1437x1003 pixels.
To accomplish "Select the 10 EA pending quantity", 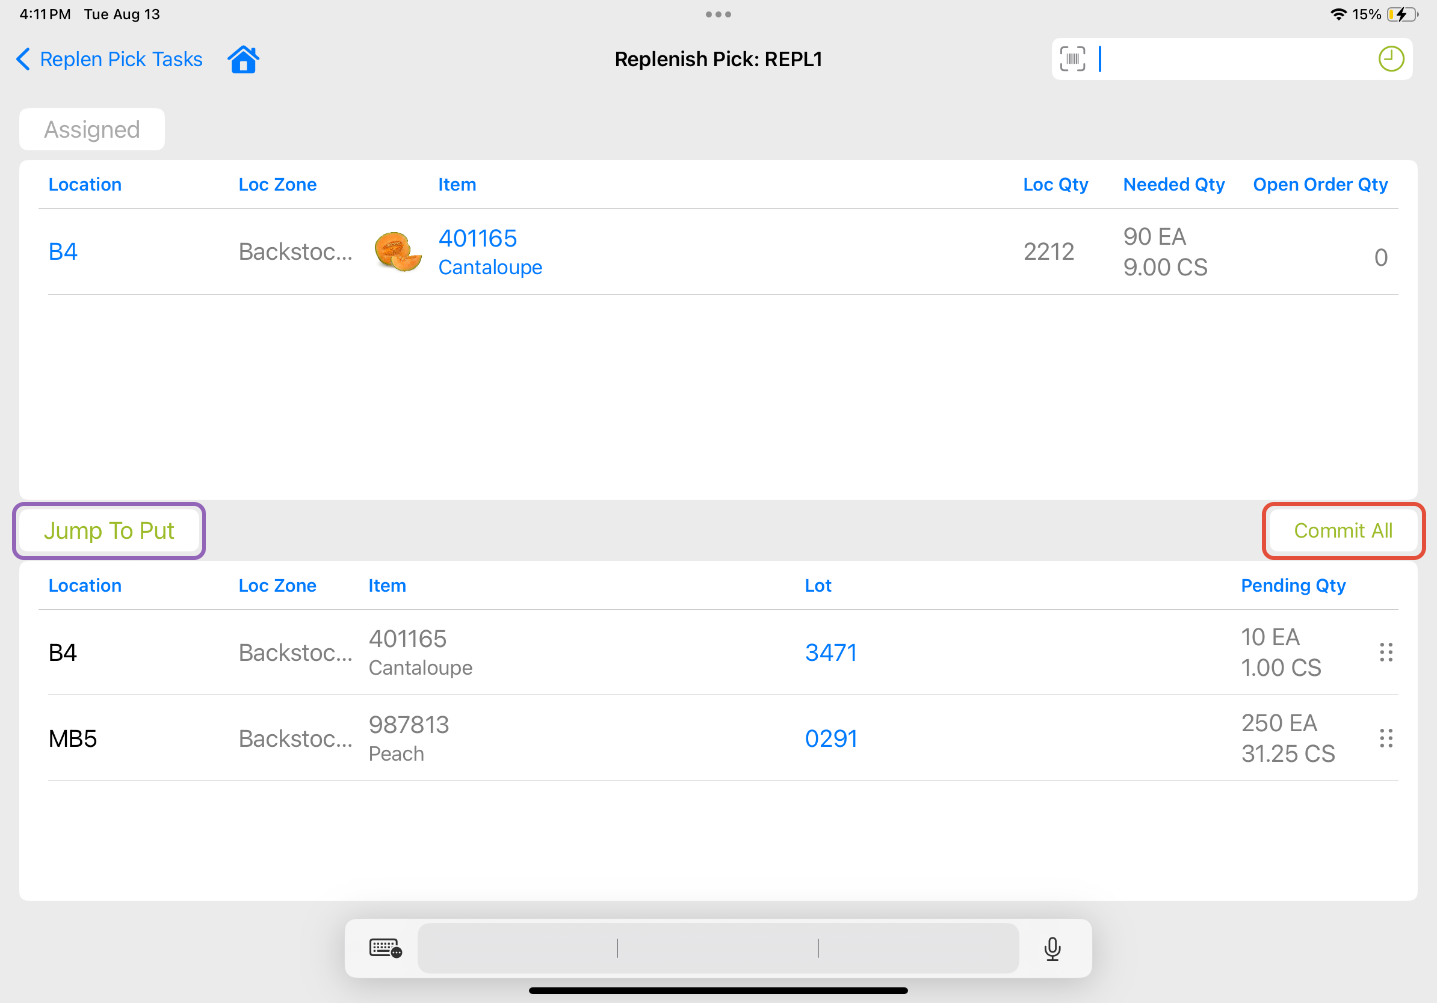I will click(1270, 637).
